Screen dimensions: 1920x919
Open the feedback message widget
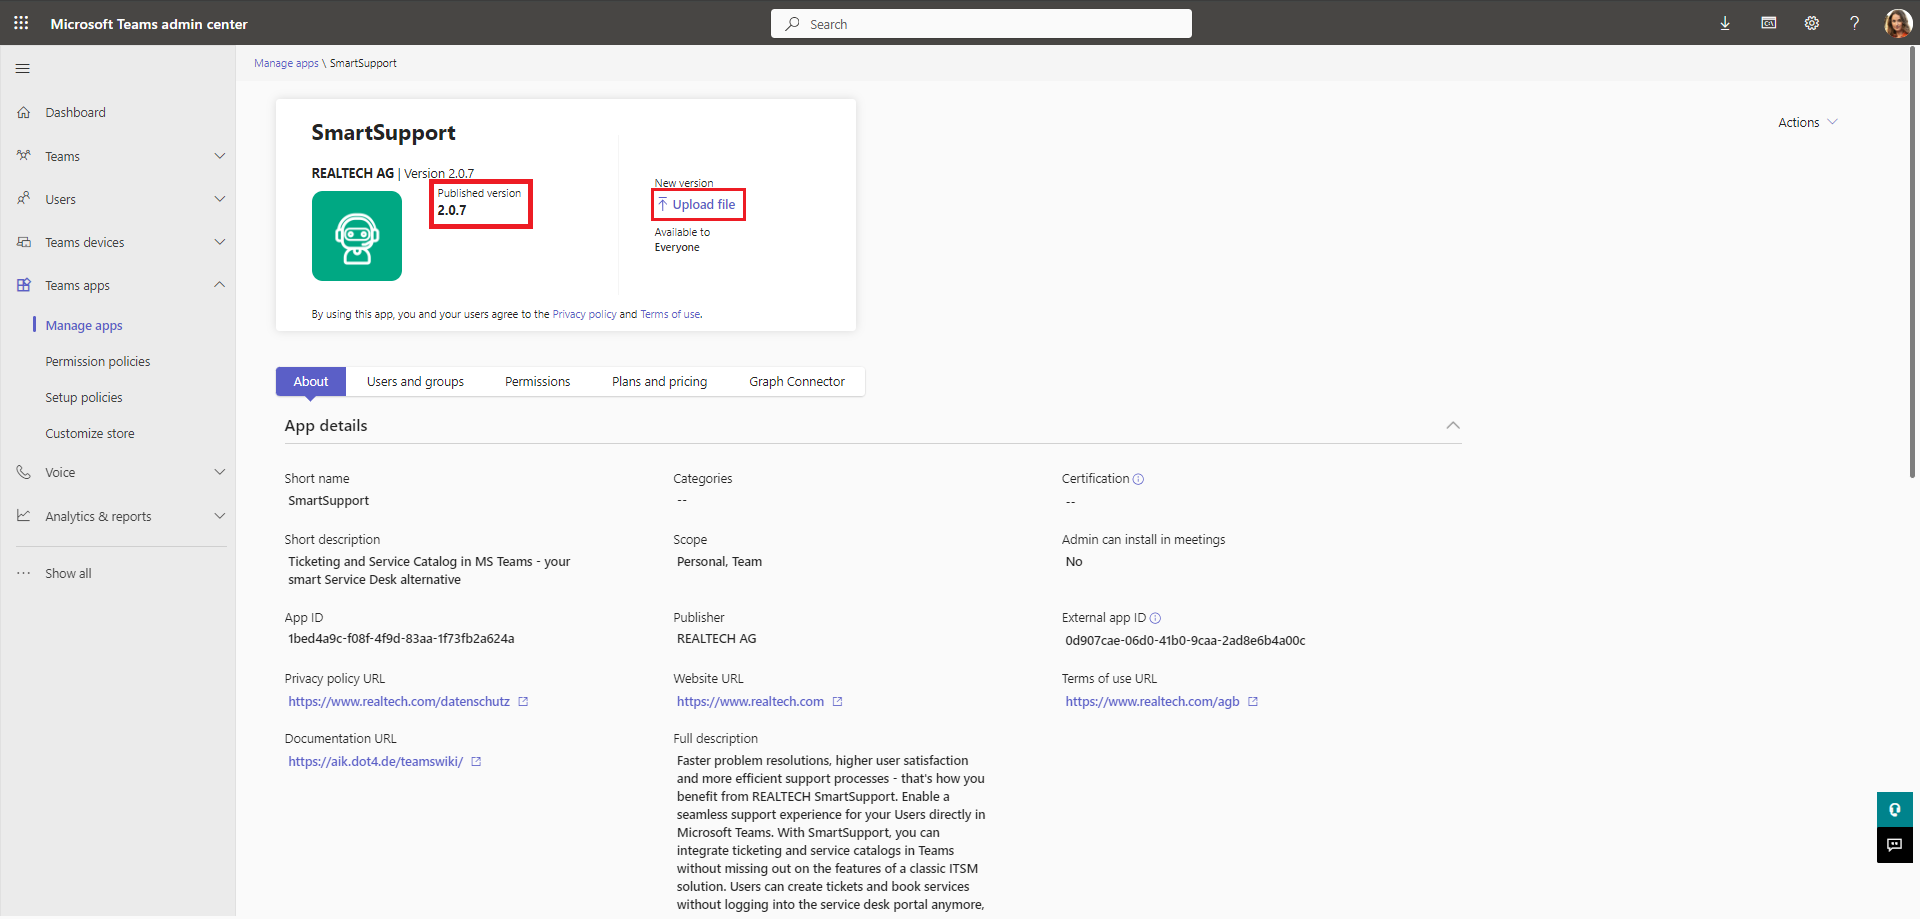1894,845
